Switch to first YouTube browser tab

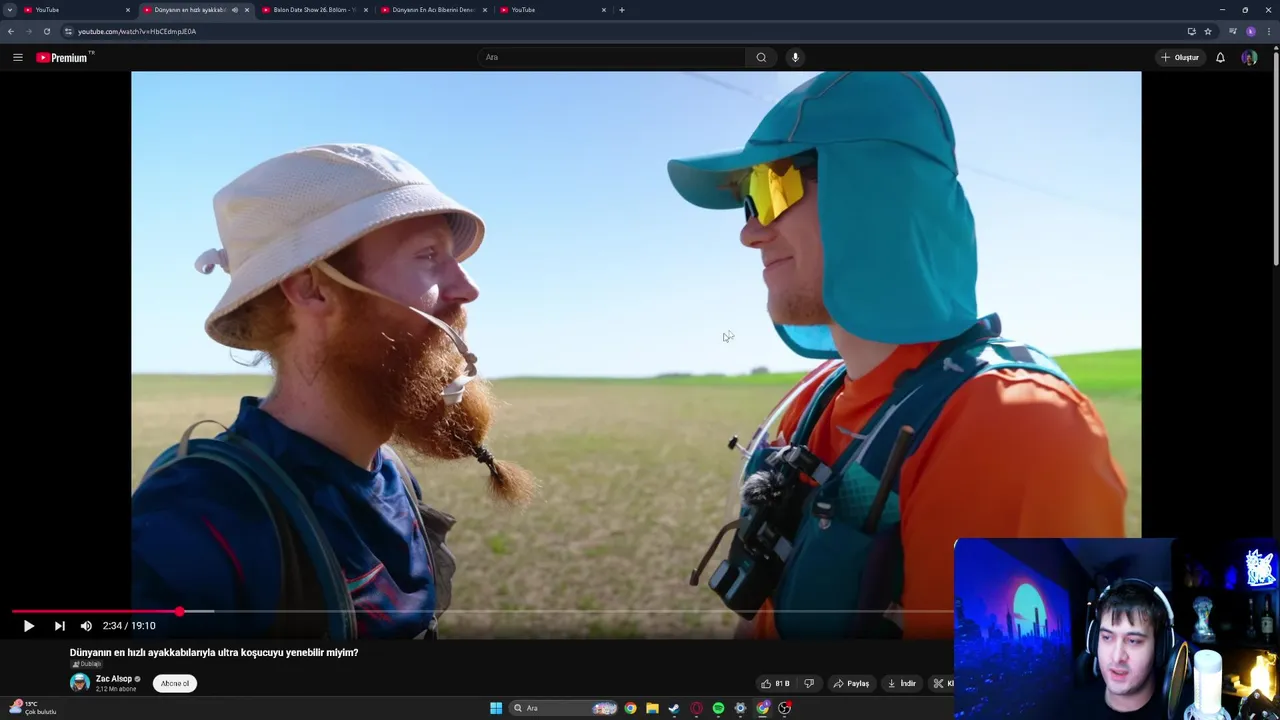pyautogui.click(x=75, y=10)
